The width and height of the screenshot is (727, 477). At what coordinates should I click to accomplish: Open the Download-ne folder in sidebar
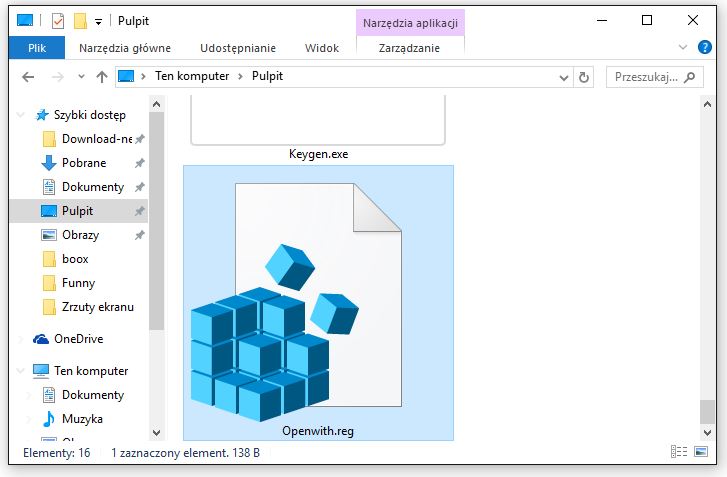[x=97, y=139]
